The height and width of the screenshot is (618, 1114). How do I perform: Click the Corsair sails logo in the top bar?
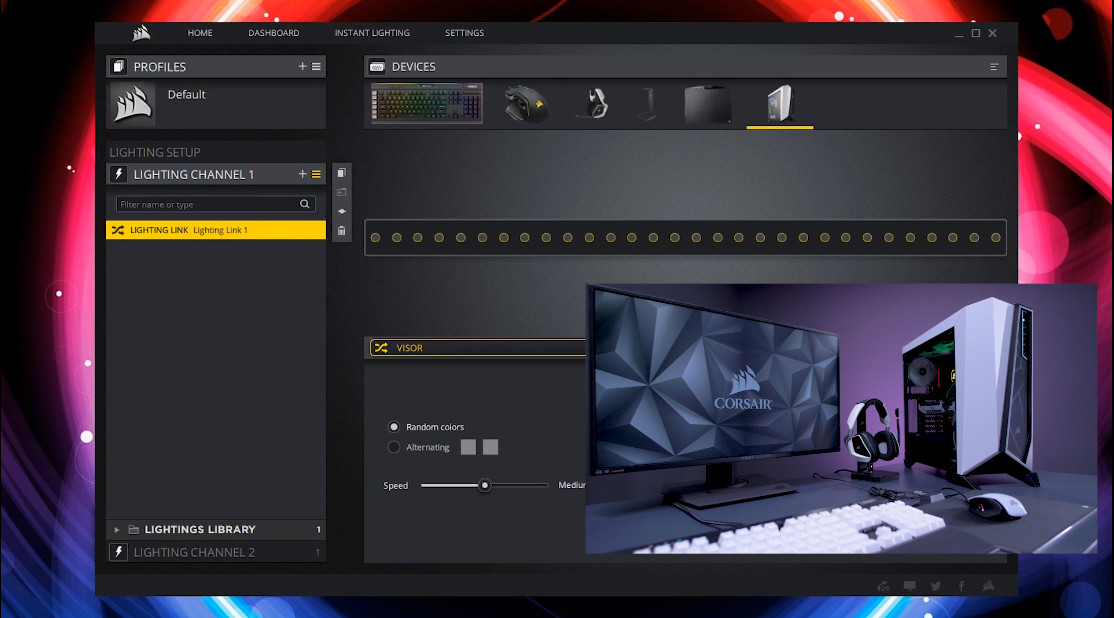point(141,33)
